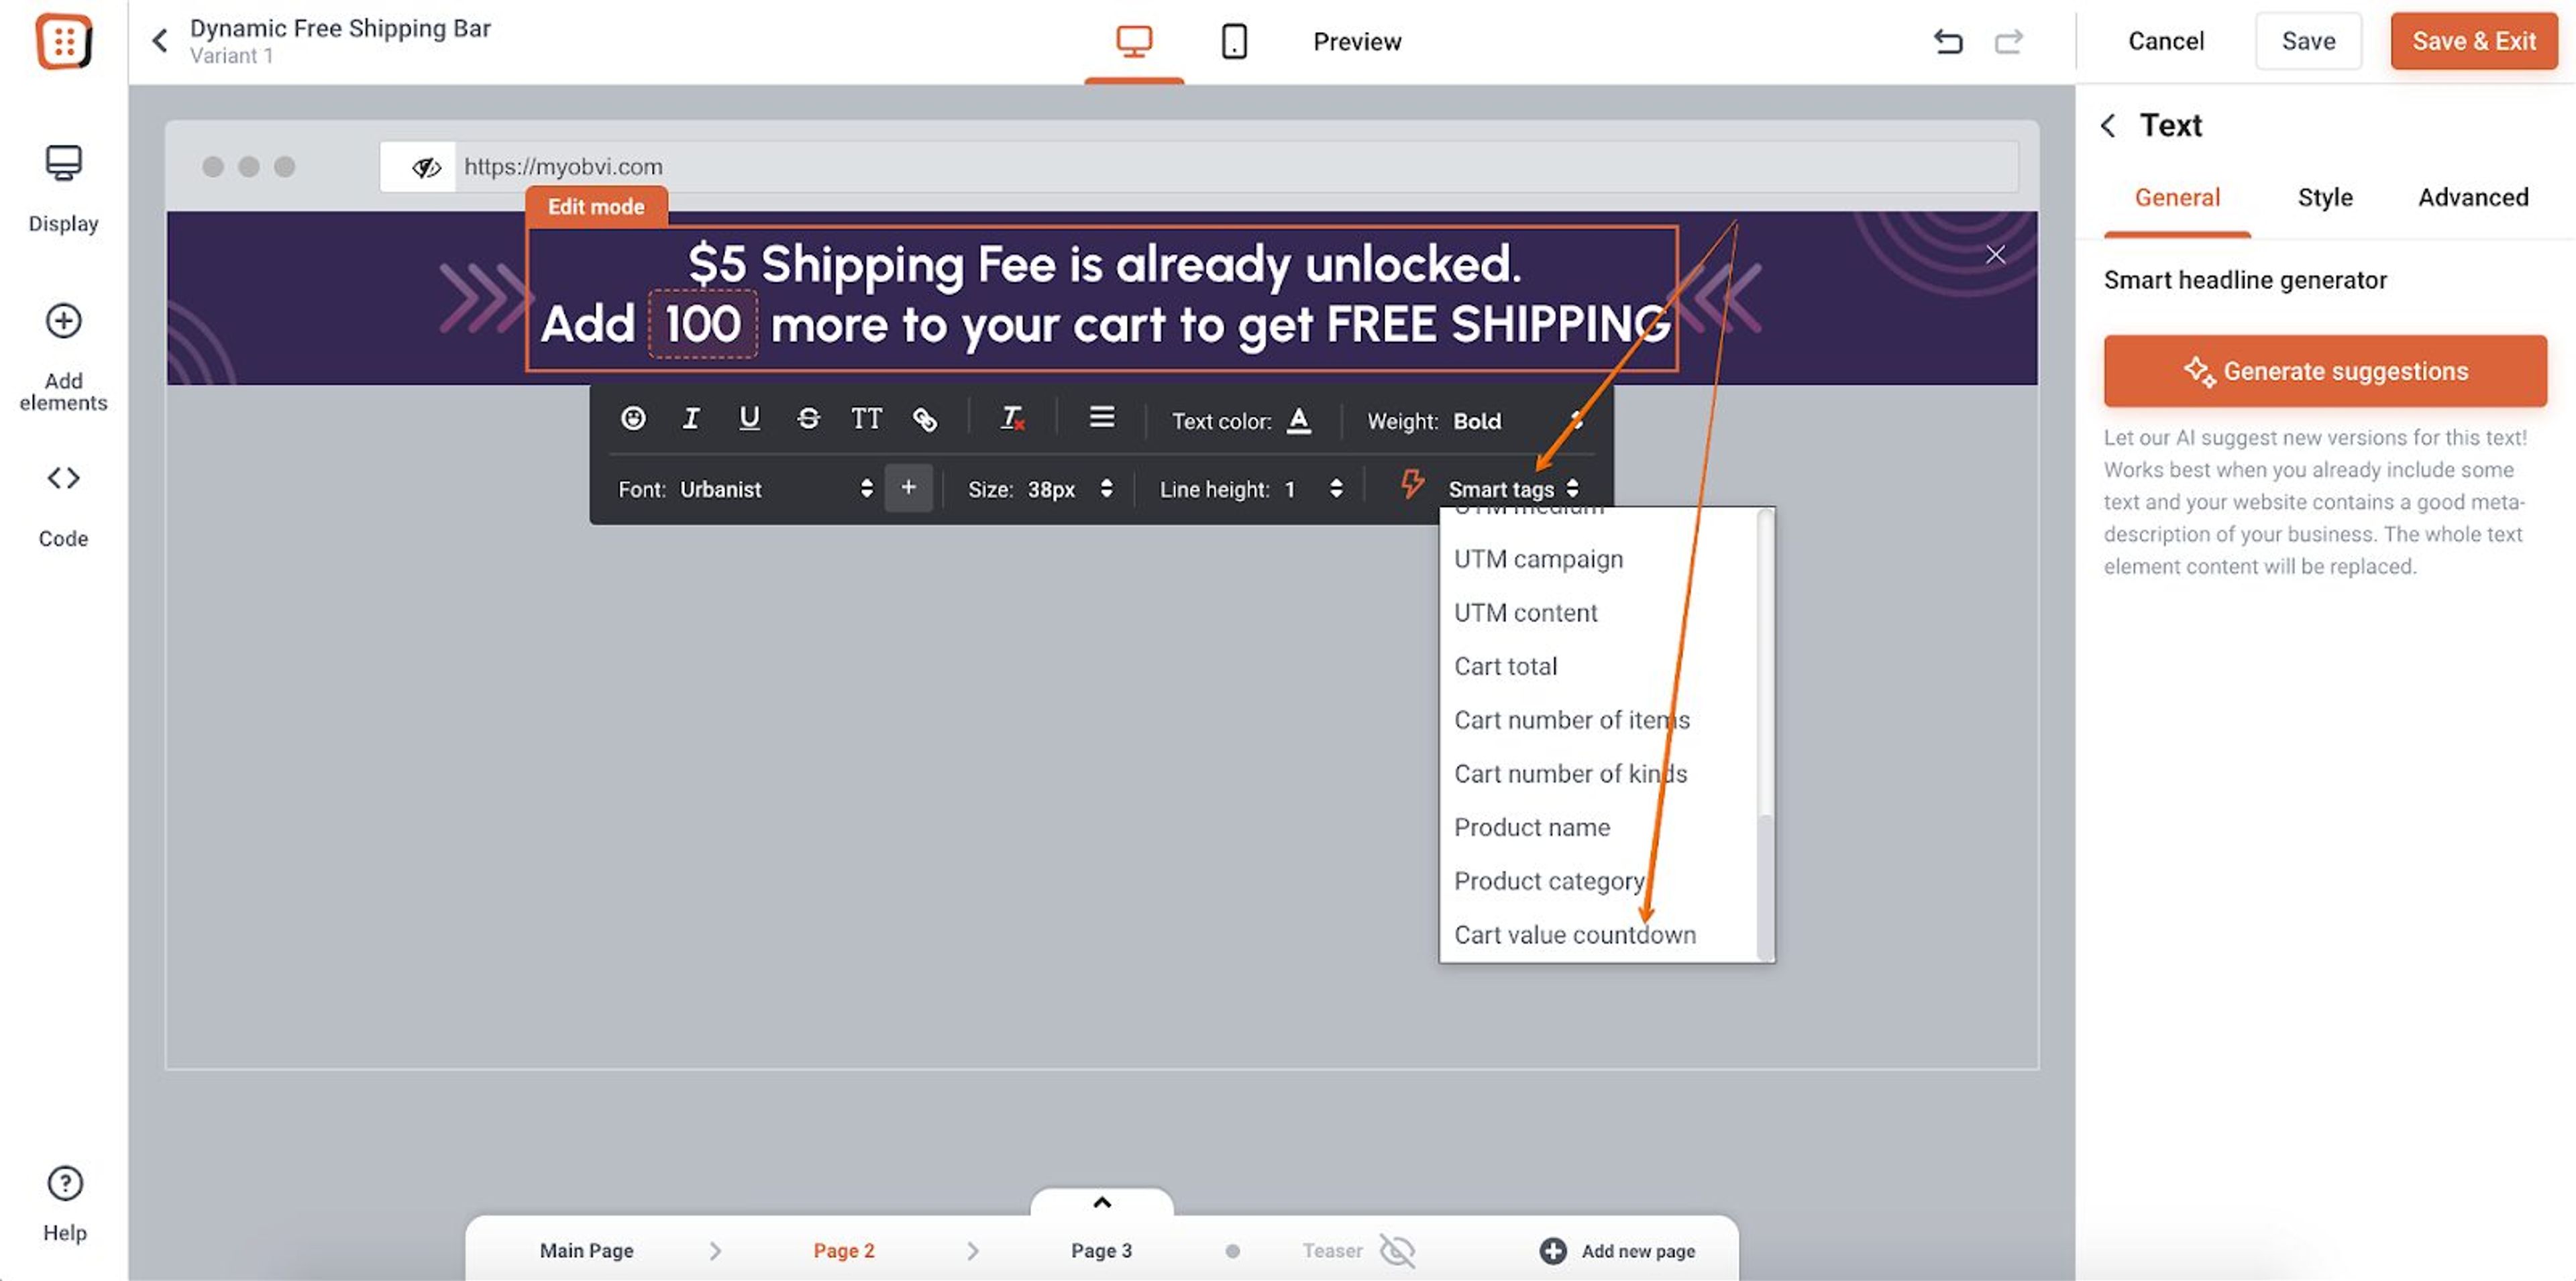The image size is (2576, 1281).
Task: Underline the selected text
Action: [749, 419]
